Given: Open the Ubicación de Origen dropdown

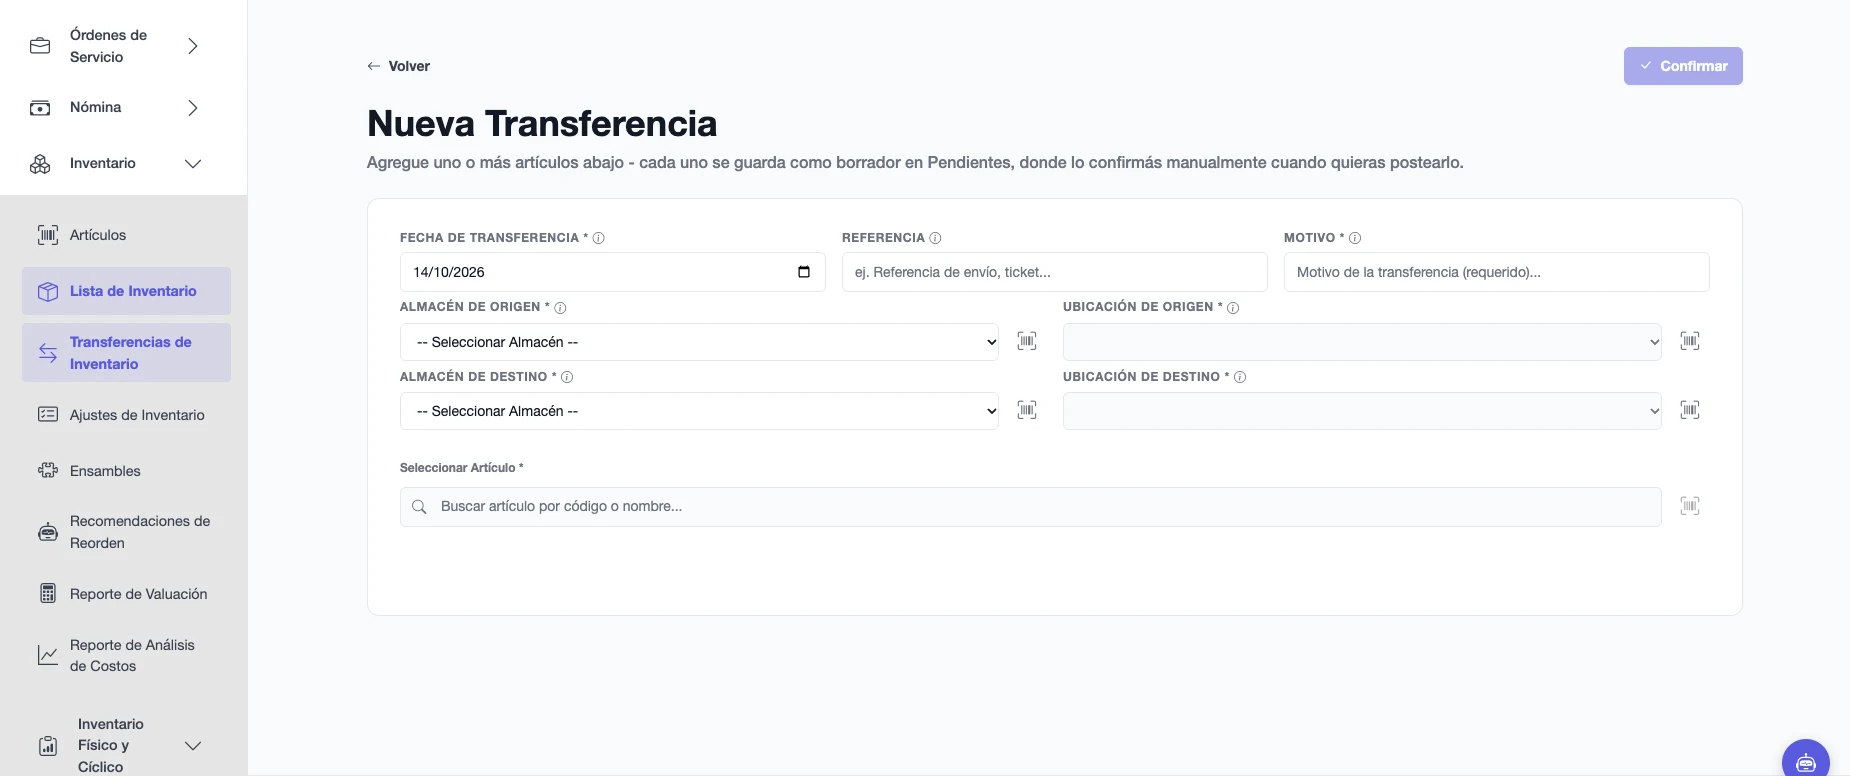Looking at the screenshot, I should [x=1362, y=342].
